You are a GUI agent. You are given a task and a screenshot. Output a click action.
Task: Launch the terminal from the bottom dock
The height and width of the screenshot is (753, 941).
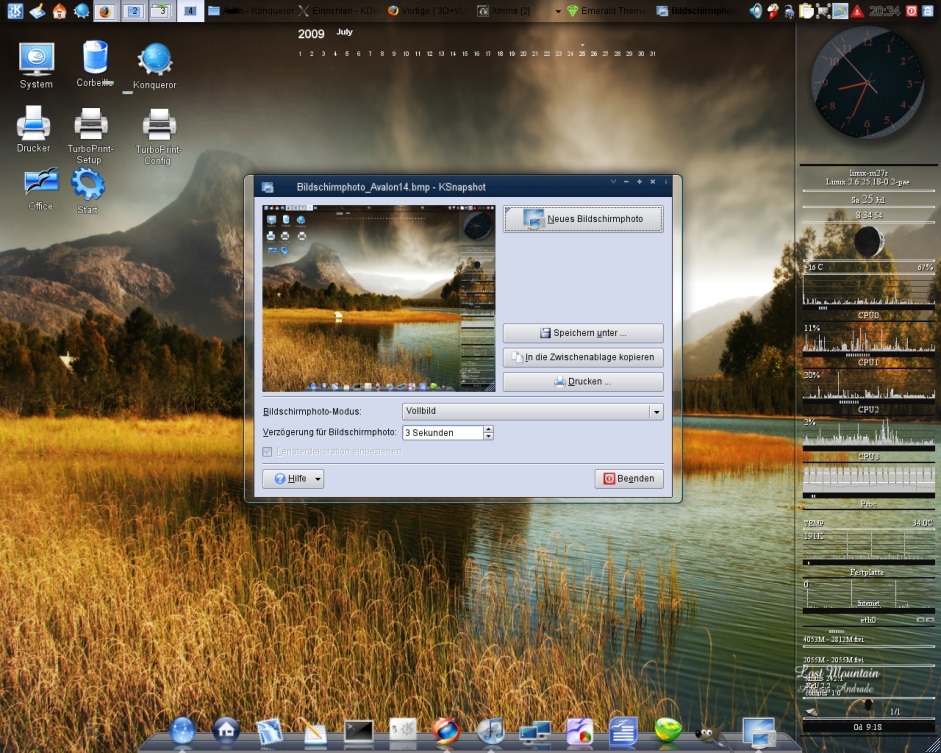358,731
